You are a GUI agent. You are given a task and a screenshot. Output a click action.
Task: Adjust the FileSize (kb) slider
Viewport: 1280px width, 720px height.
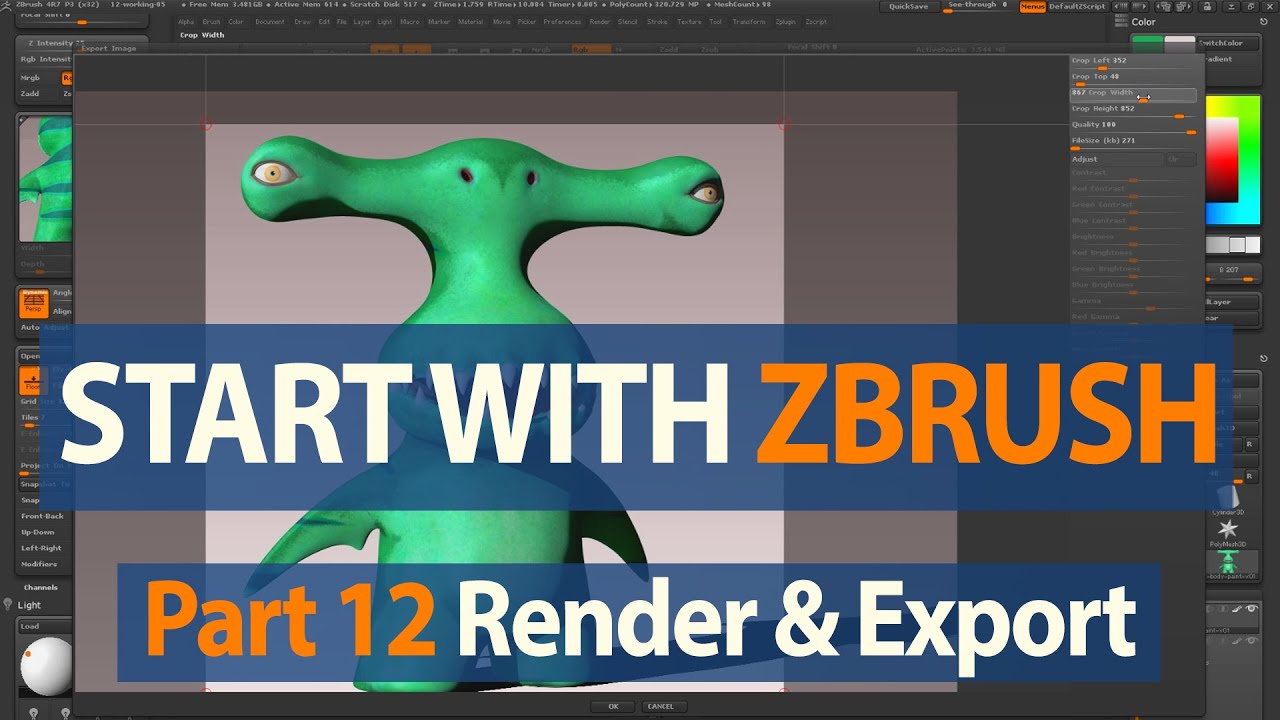1133,142
